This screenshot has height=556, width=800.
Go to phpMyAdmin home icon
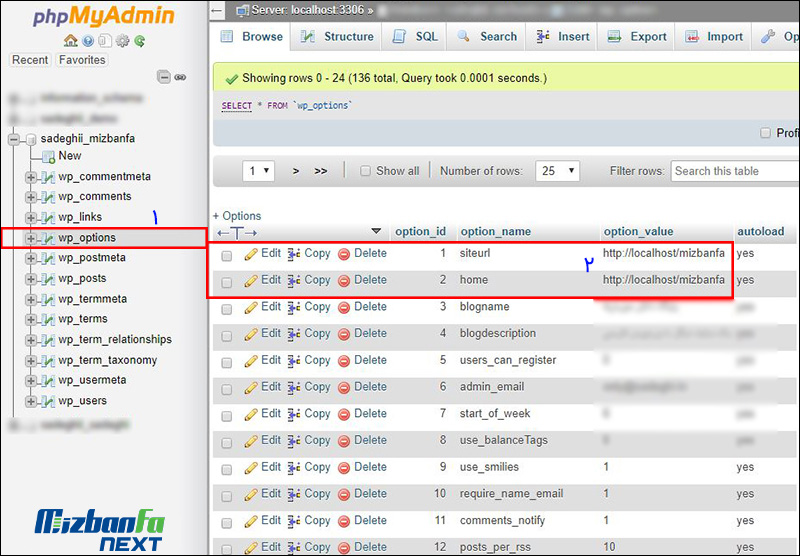pos(70,41)
